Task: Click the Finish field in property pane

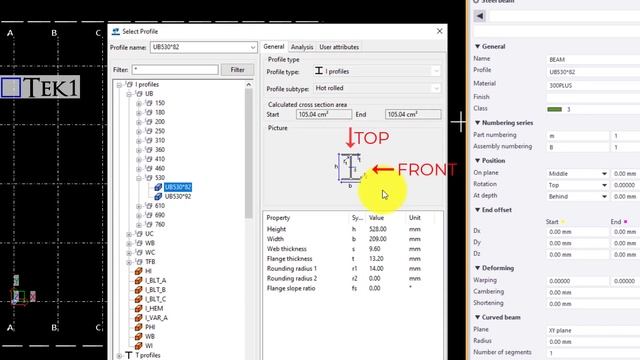Action: pyautogui.click(x=593, y=98)
